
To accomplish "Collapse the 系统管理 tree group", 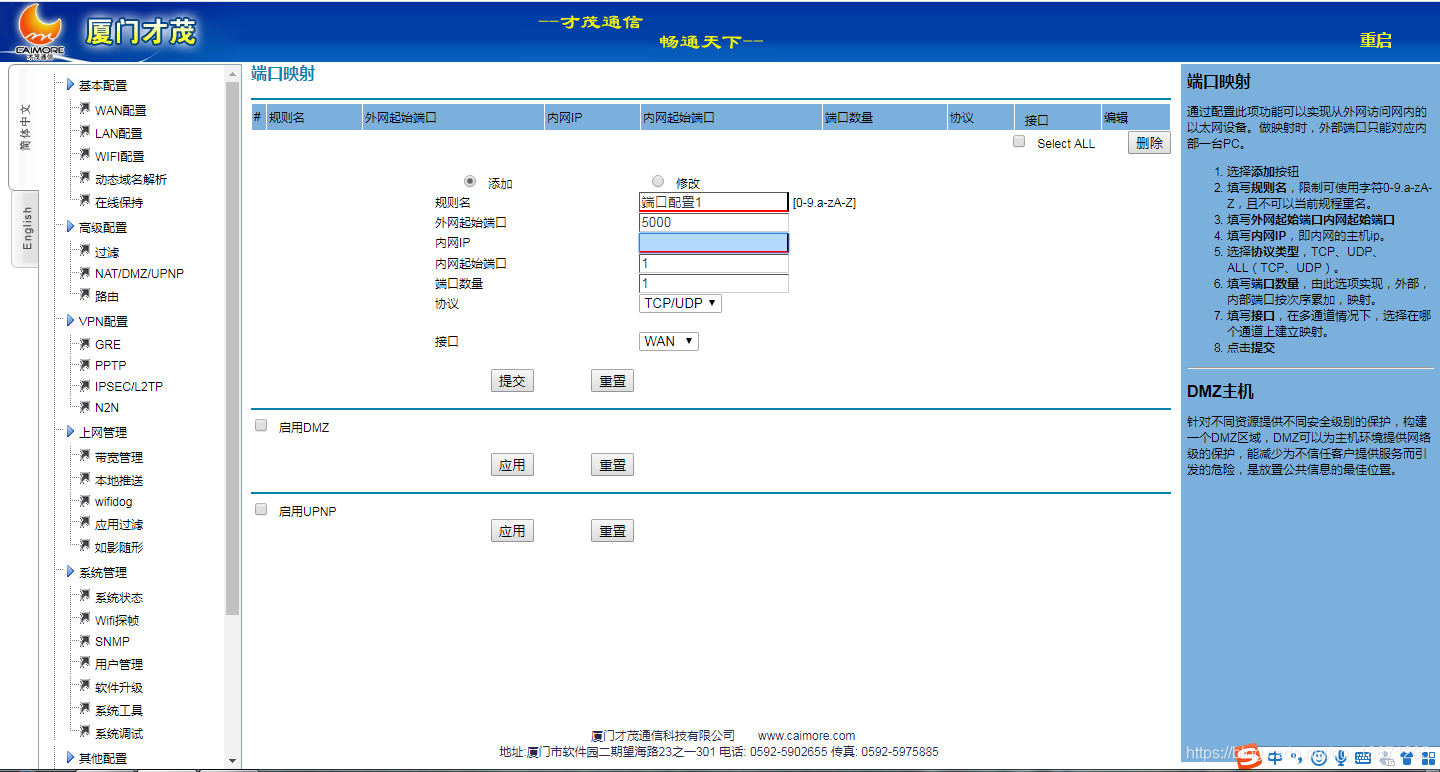I will [71, 572].
